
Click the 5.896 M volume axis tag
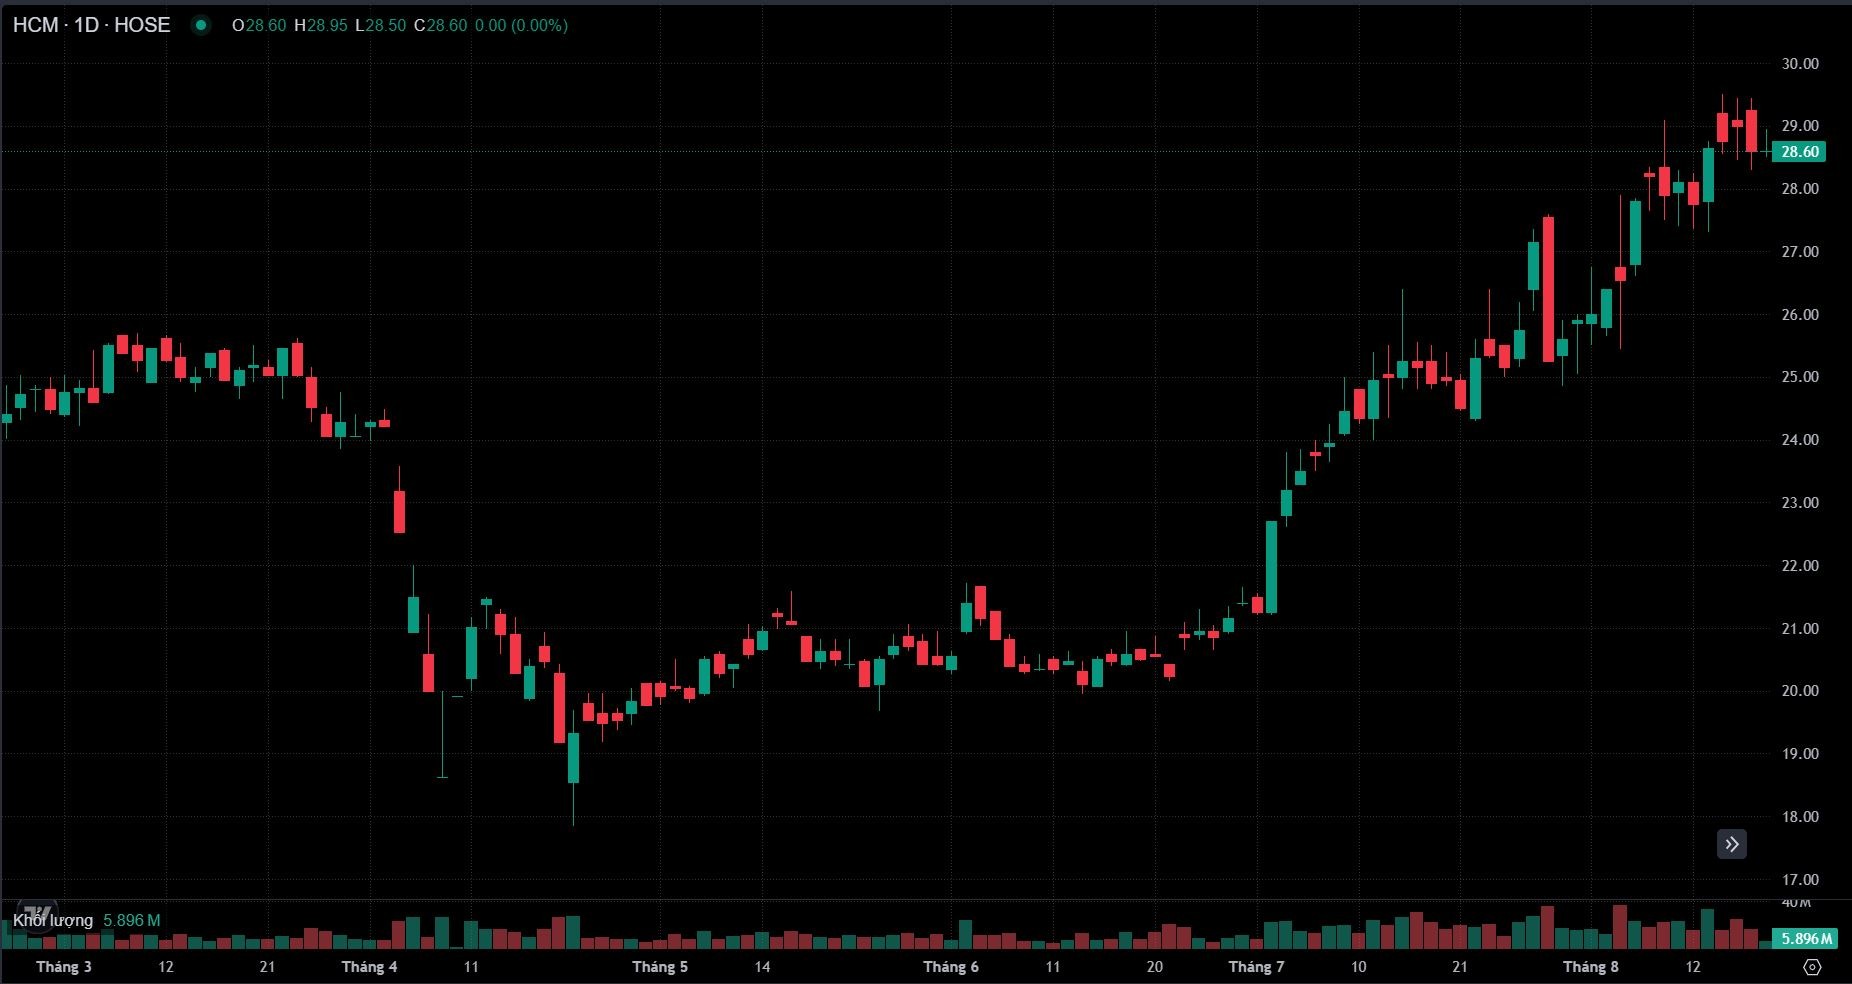pos(1806,939)
